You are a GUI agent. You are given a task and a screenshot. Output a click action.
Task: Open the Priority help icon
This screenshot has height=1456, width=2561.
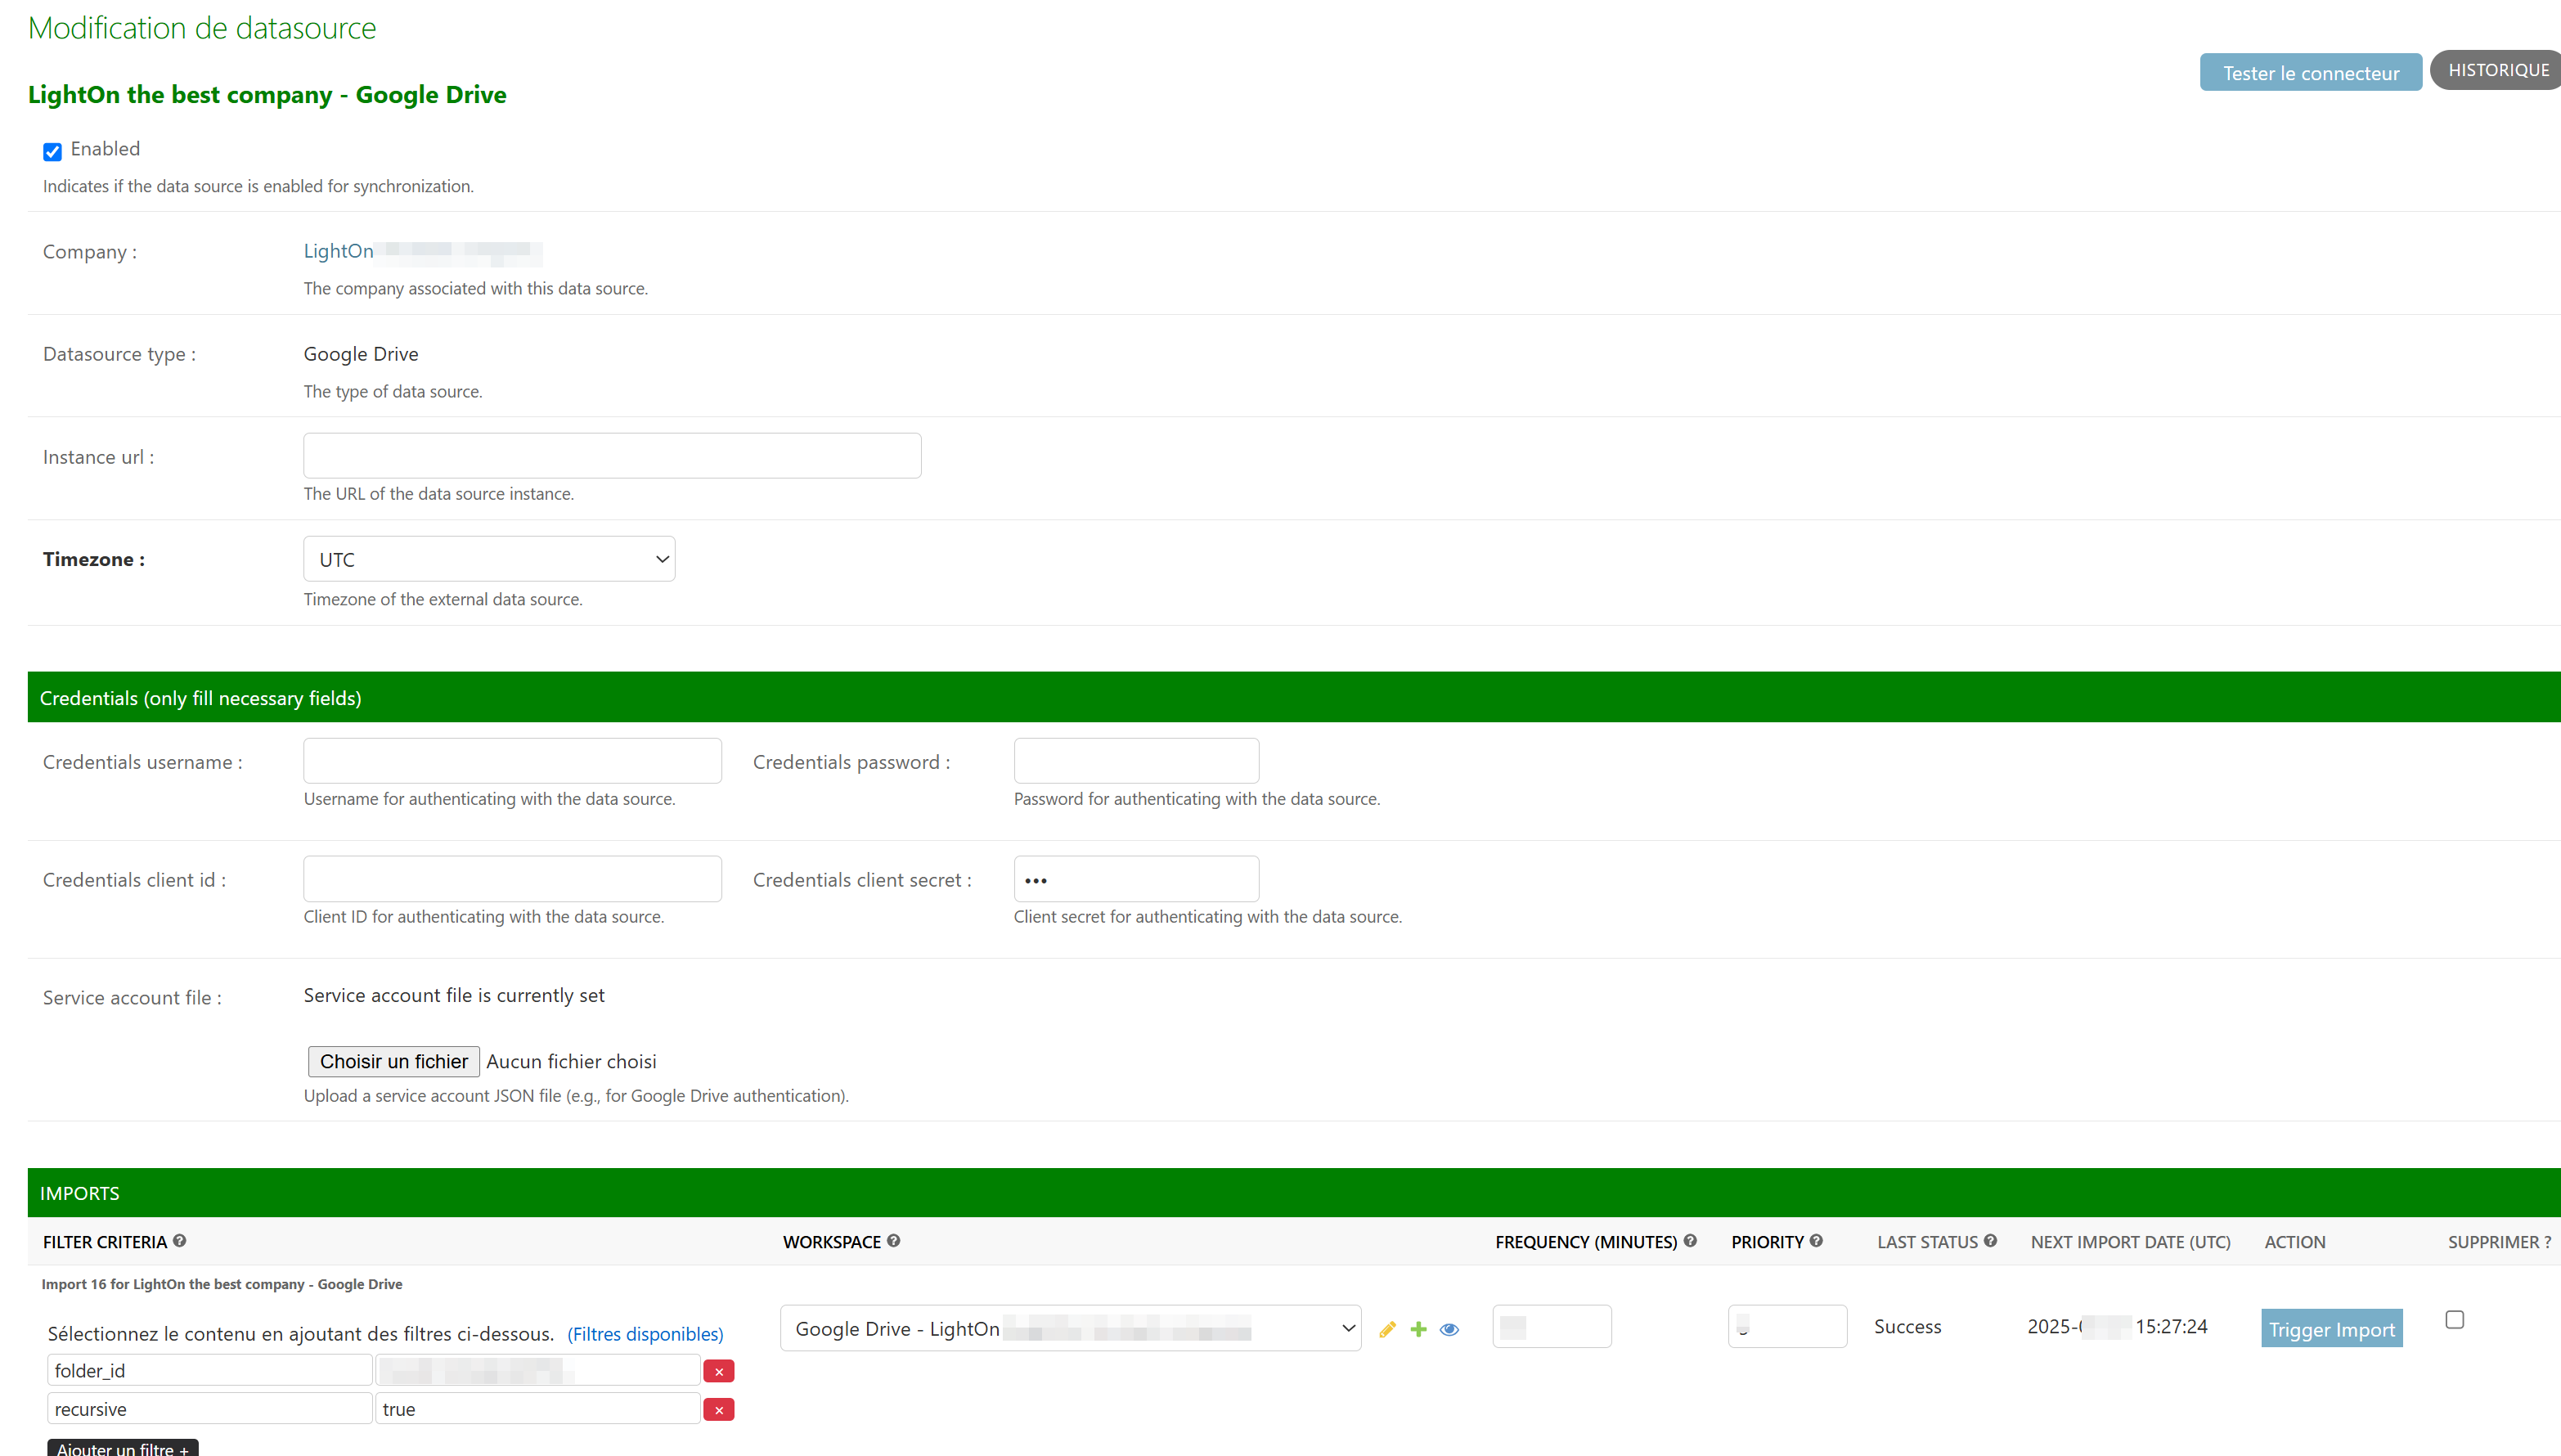pyautogui.click(x=1816, y=1240)
